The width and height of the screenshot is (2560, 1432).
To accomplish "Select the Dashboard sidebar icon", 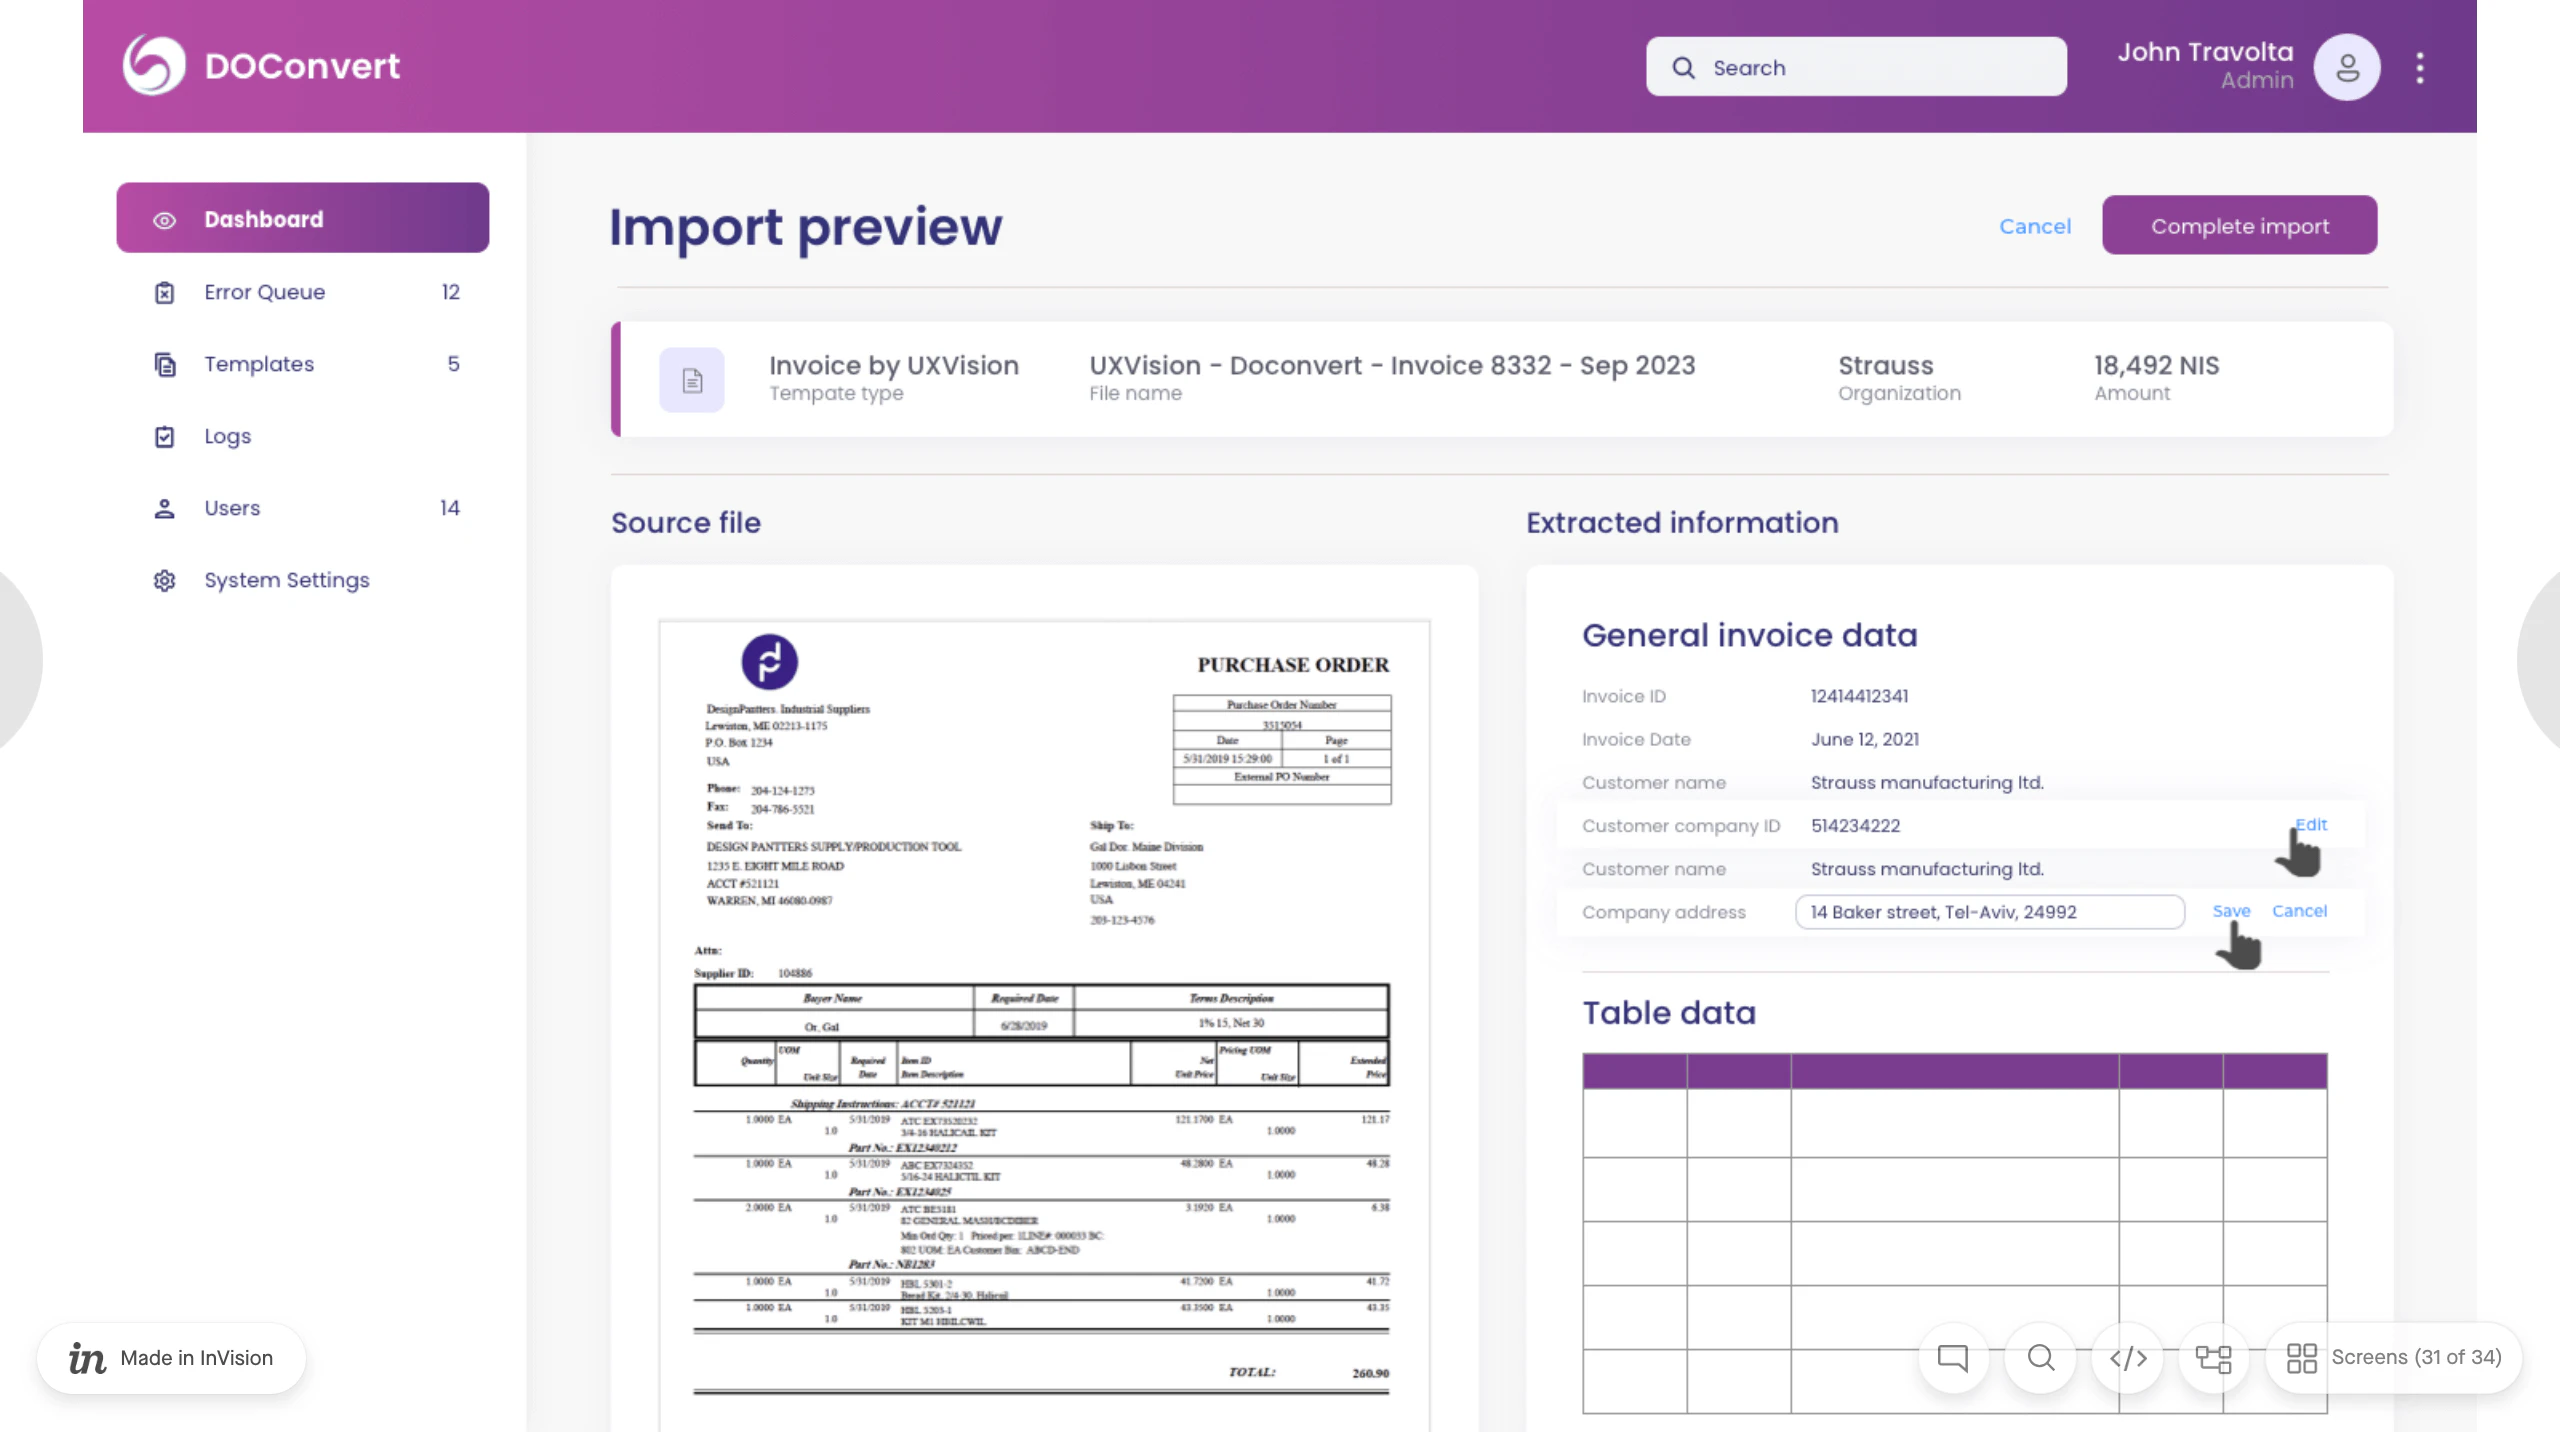I will tap(163, 219).
